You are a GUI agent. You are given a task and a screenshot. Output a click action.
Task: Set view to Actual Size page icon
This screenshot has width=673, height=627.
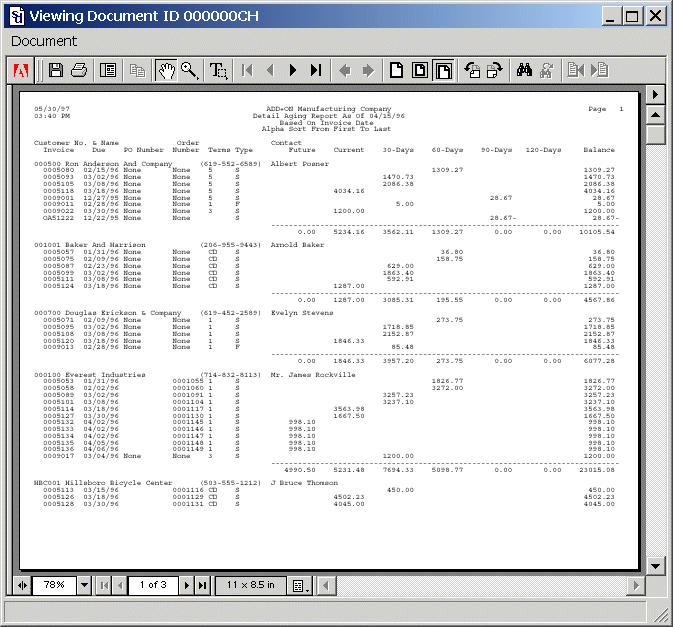(x=397, y=70)
